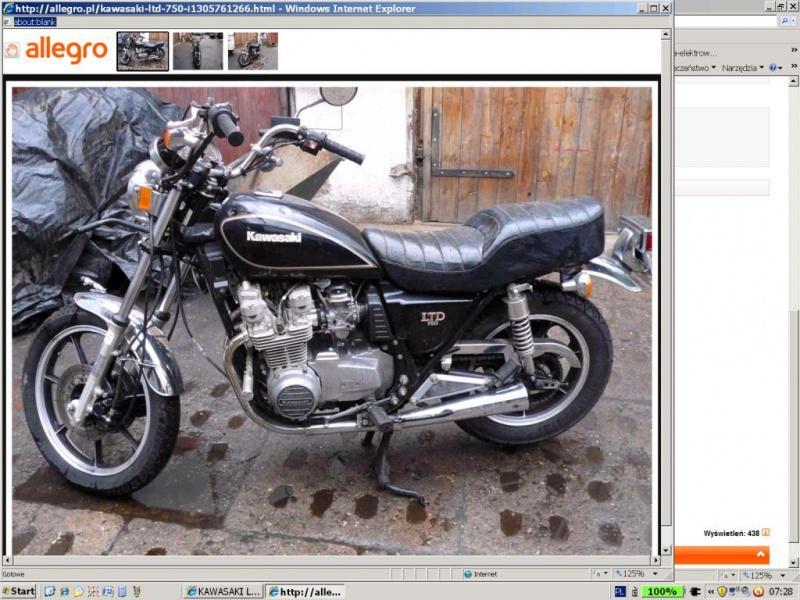800x600 pixels.
Task: Click scroll down arrow in background window
Action: click(793, 563)
